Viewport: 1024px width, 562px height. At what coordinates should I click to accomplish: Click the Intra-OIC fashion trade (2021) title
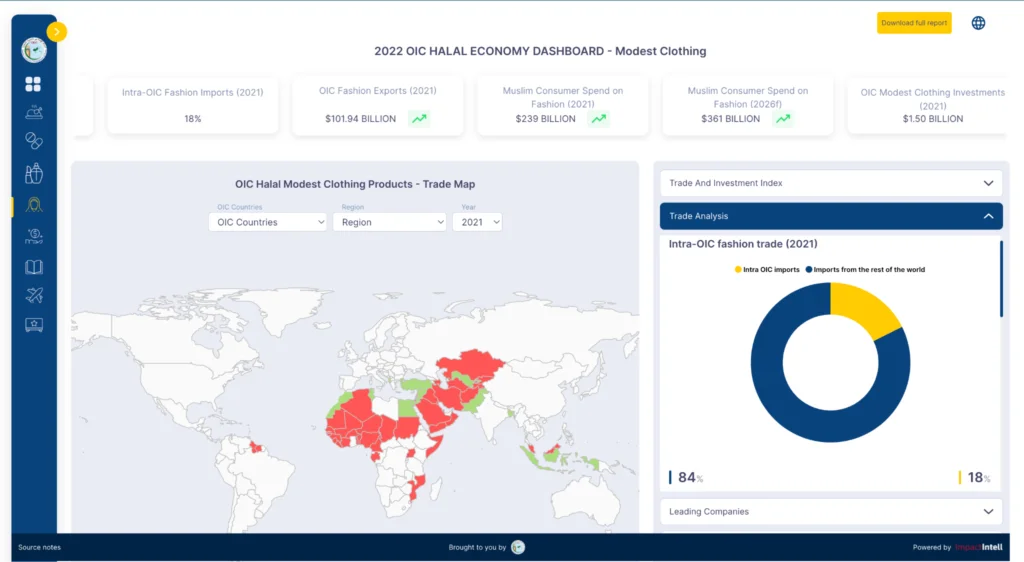[x=743, y=244]
